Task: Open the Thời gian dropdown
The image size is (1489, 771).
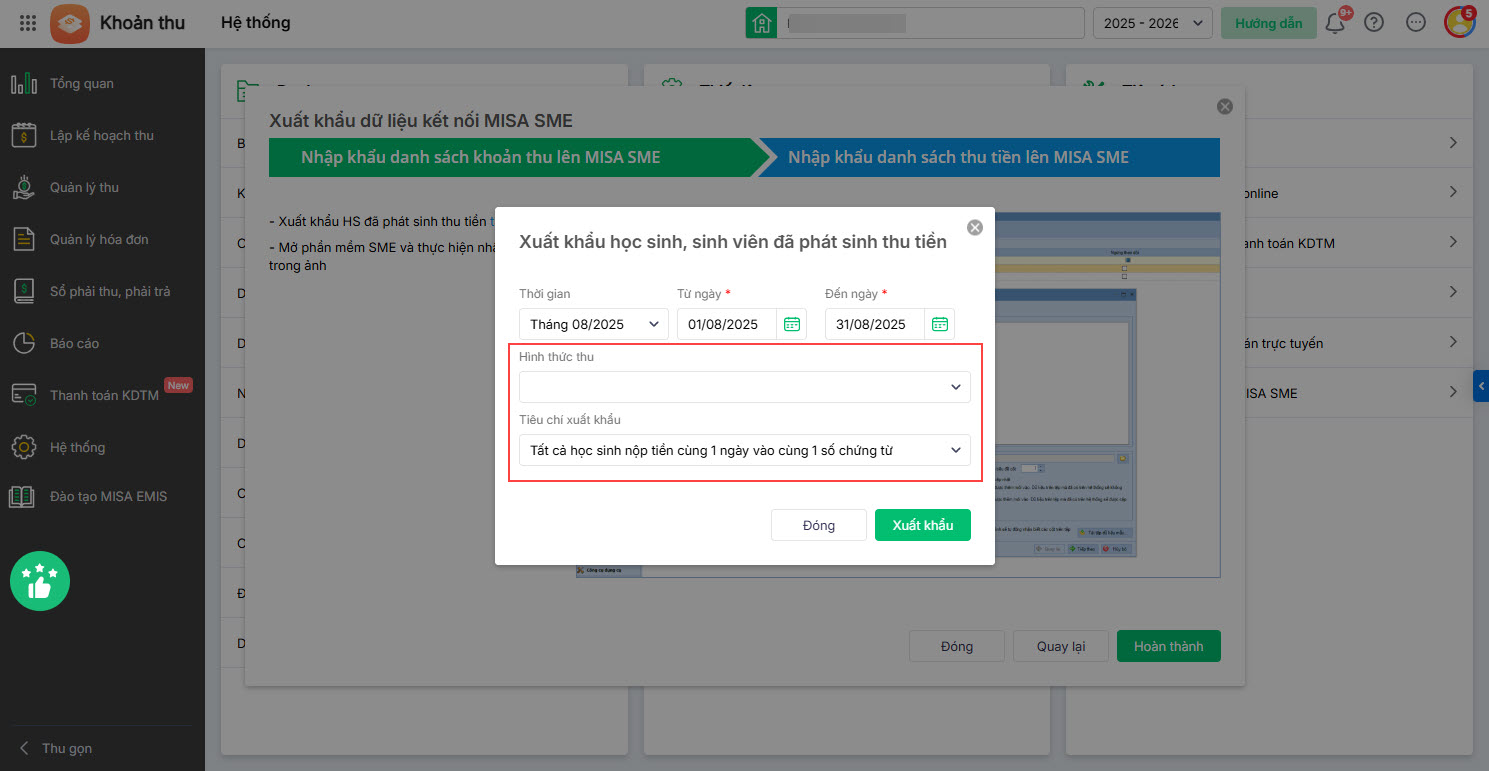Action: [594, 324]
